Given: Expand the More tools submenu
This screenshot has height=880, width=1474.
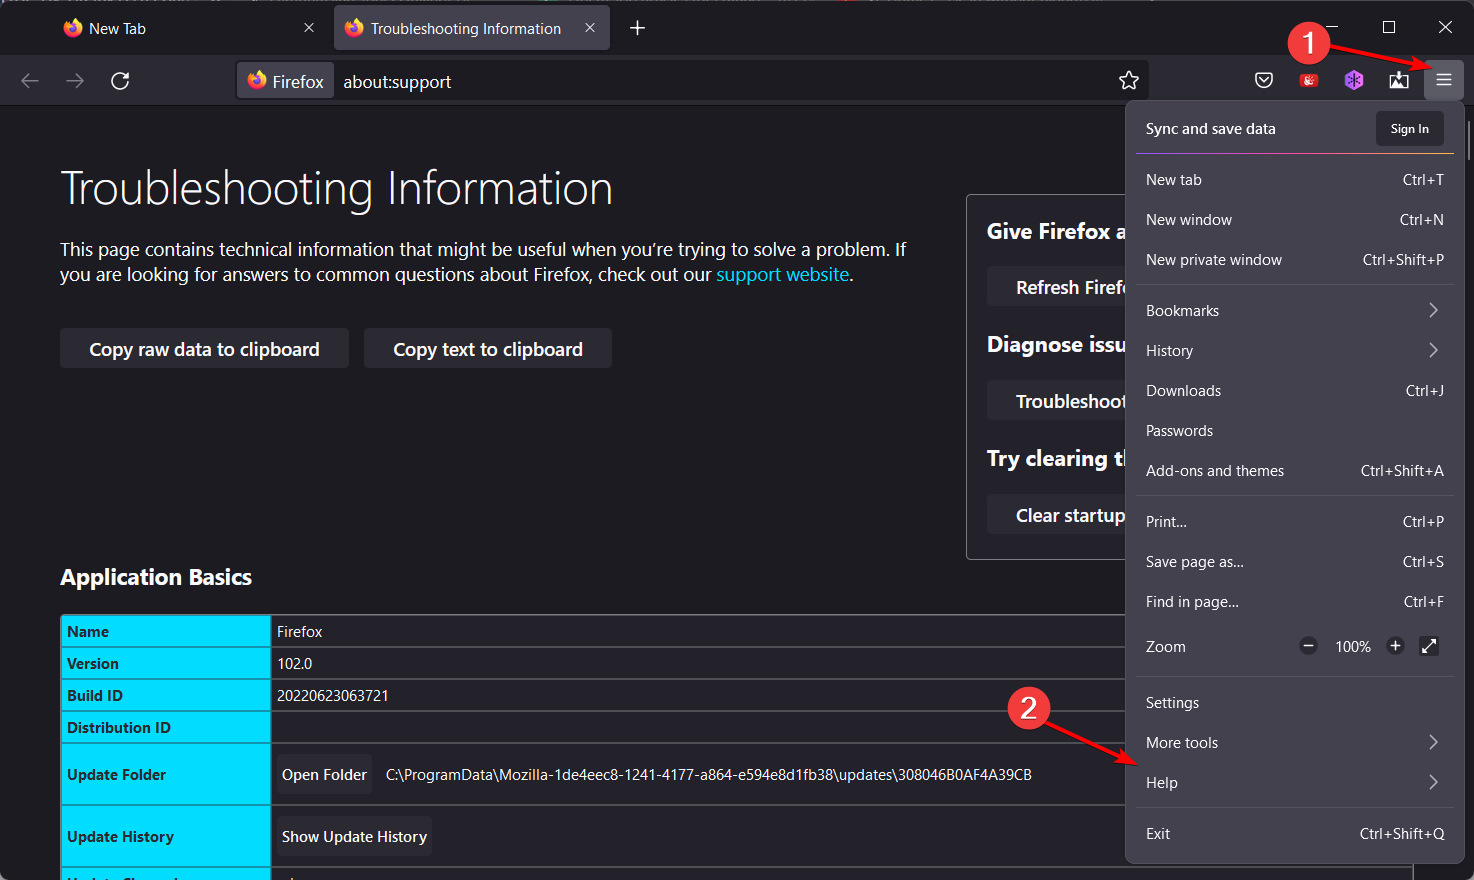Looking at the screenshot, I should 1295,743.
